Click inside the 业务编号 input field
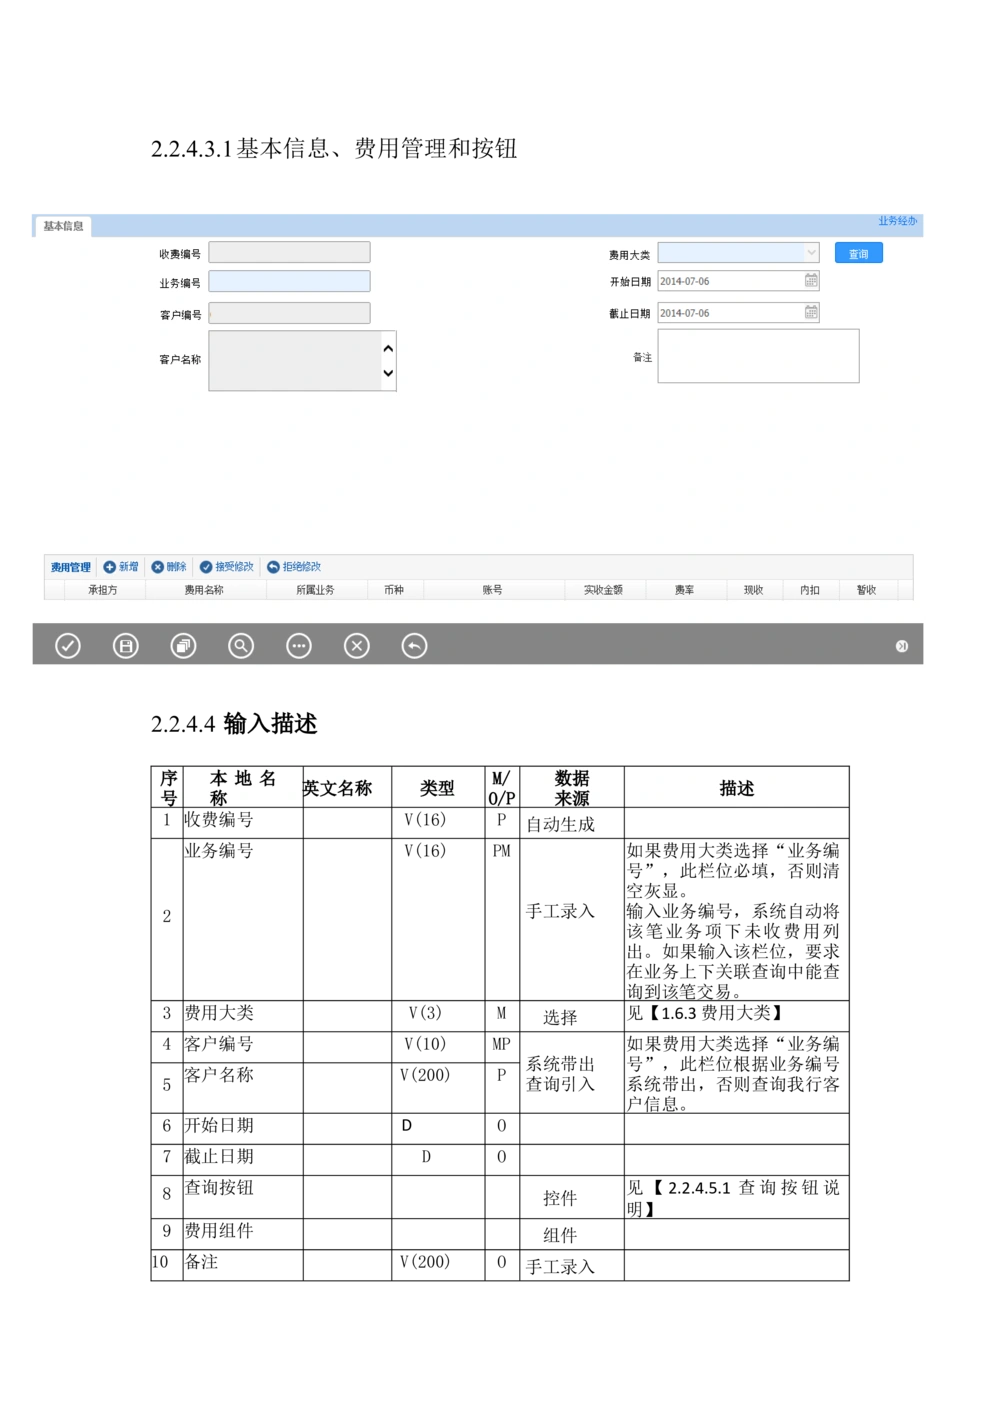 click(290, 281)
